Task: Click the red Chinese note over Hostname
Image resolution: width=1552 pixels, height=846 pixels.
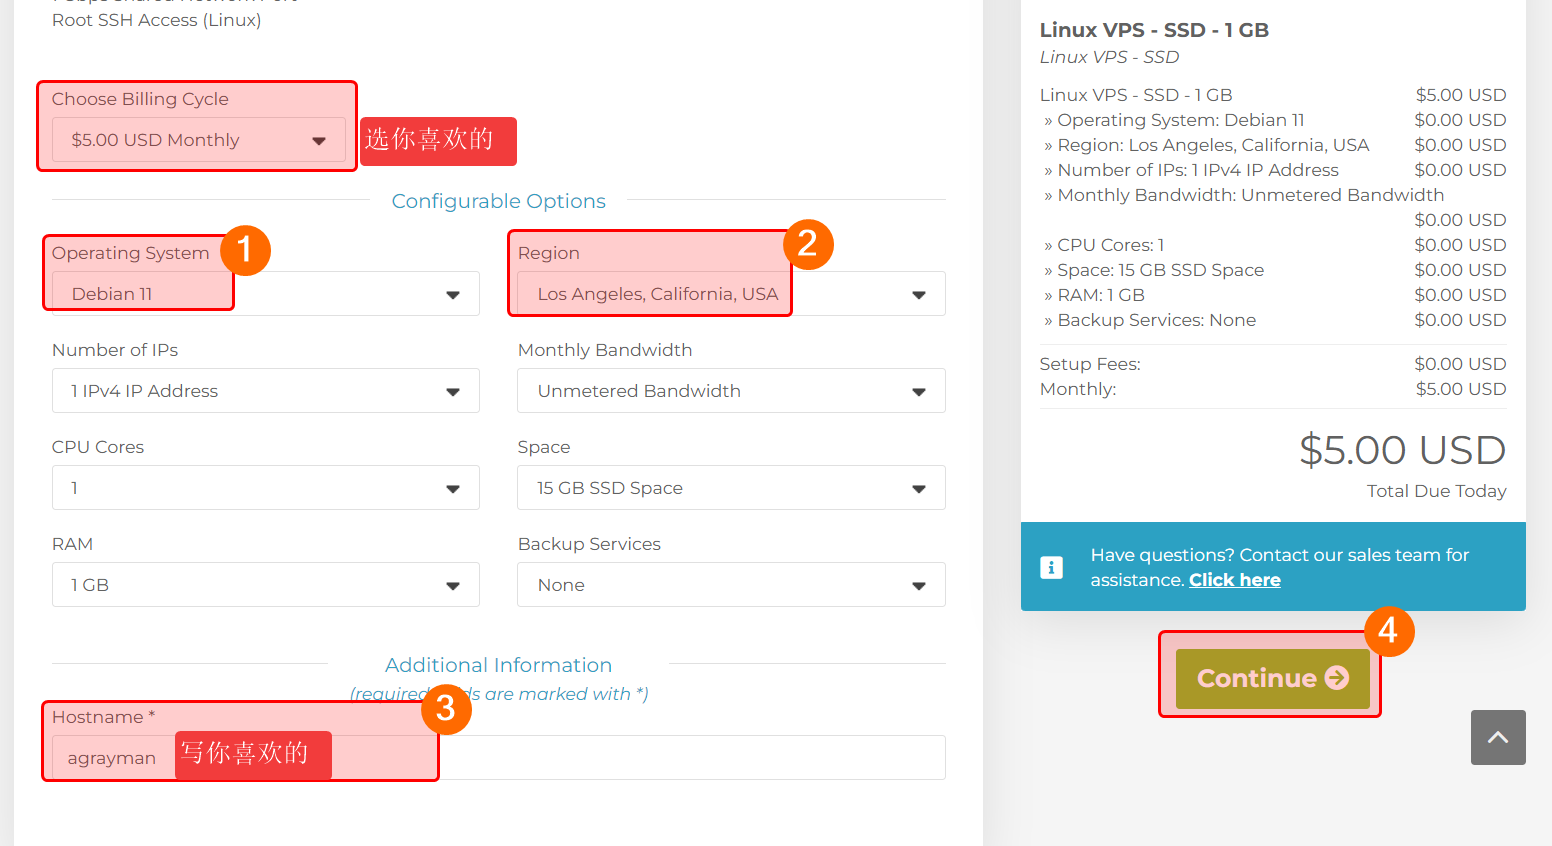Action: pos(253,754)
